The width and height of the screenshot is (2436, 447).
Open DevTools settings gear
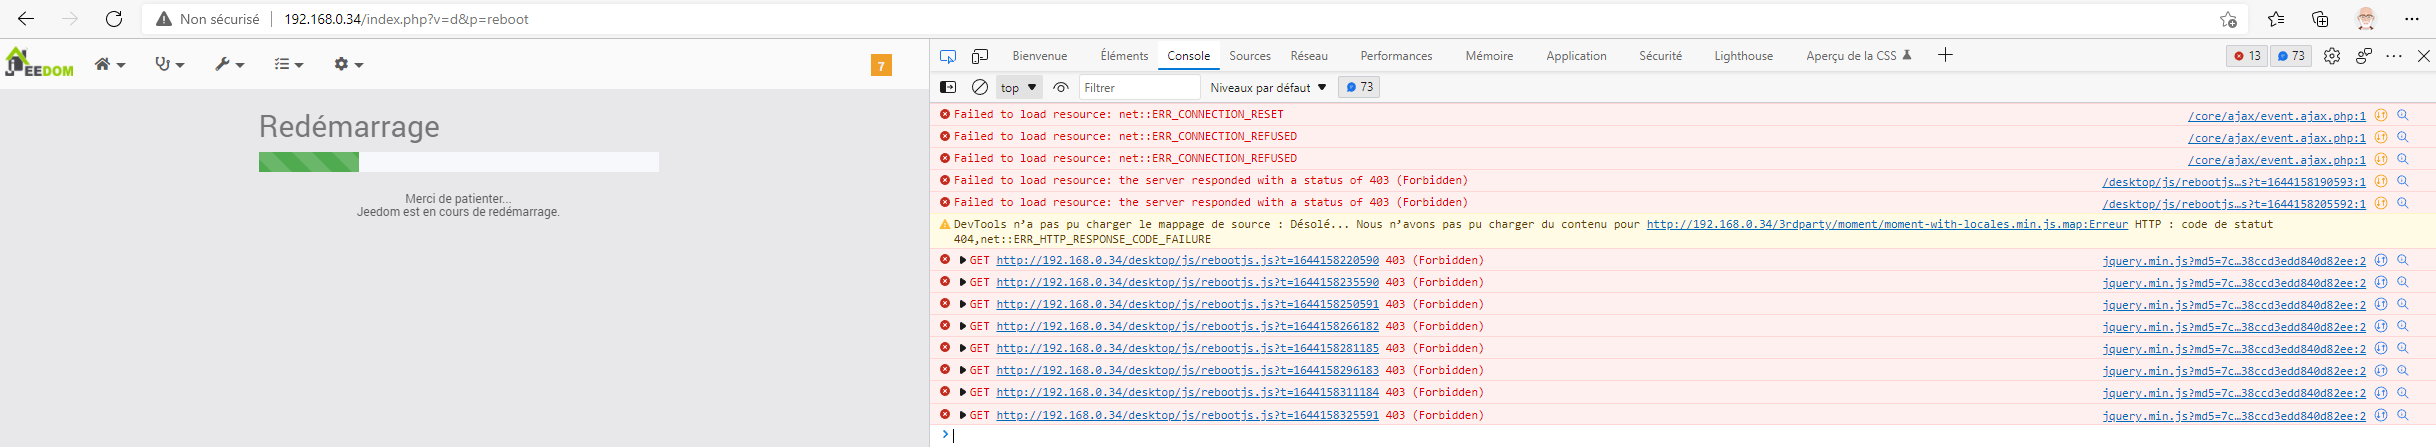[x=2332, y=56]
